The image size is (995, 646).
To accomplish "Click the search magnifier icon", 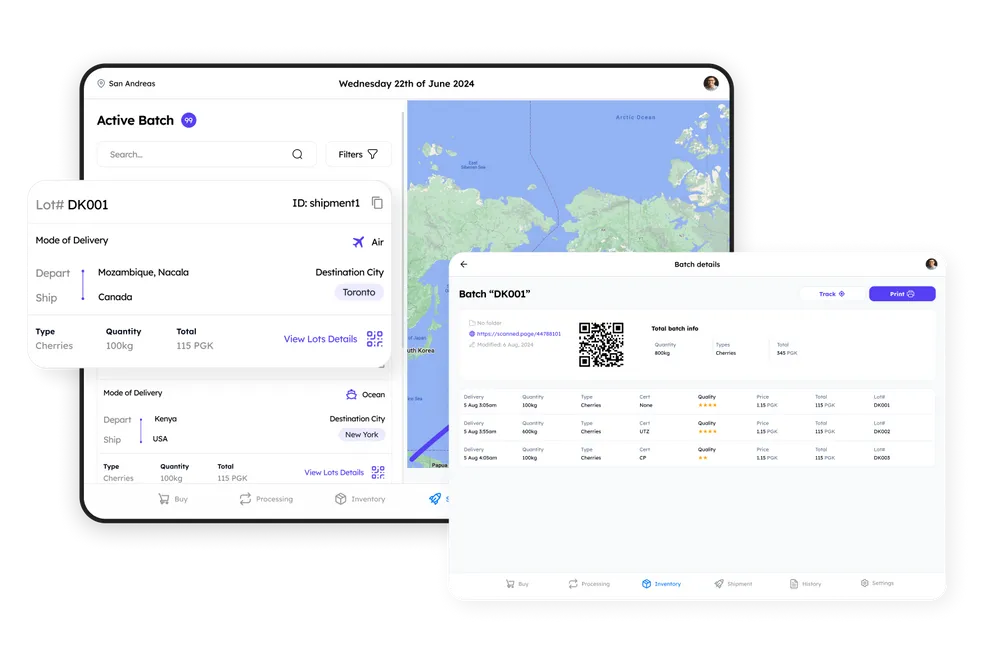I will (x=297, y=154).
